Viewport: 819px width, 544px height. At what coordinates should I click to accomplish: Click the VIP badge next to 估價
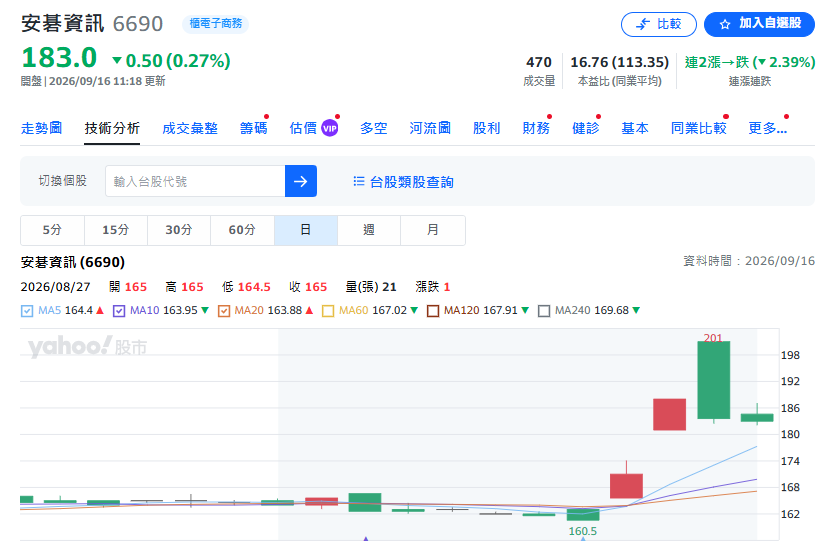330,128
